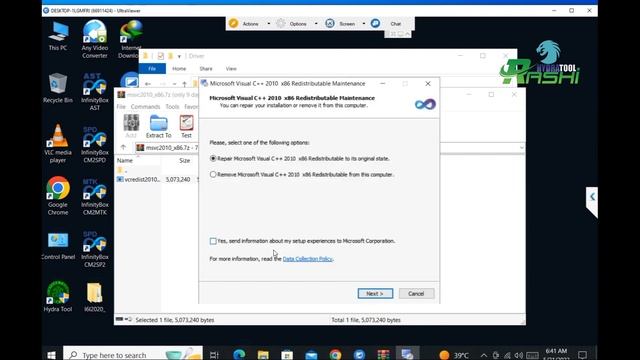This screenshot has height=360, width=640.
Task: Open the View tab in File Explorer ribbon
Action: coord(231,69)
